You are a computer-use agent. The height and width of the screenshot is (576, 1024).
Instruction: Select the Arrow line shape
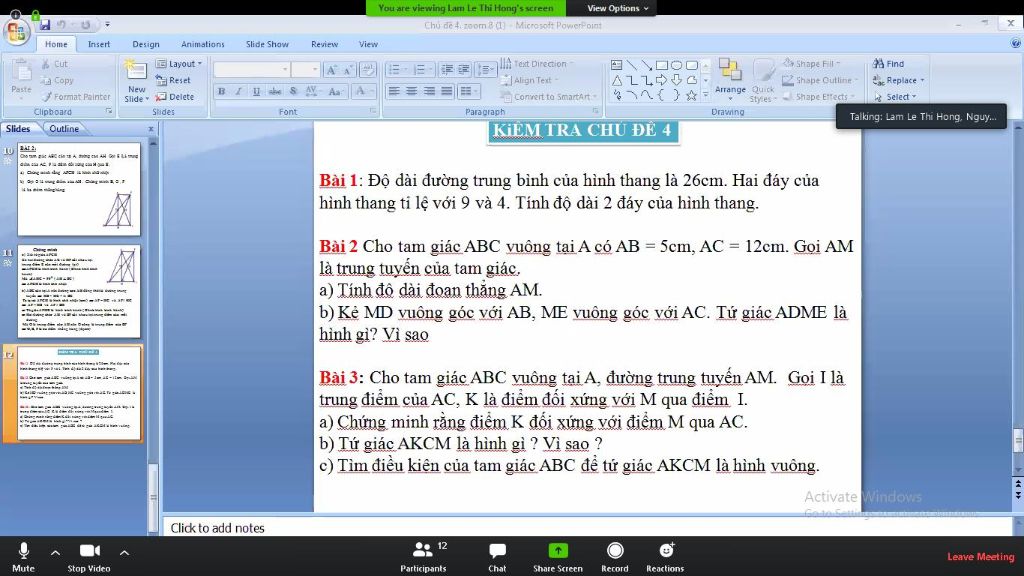pyautogui.click(x=647, y=65)
